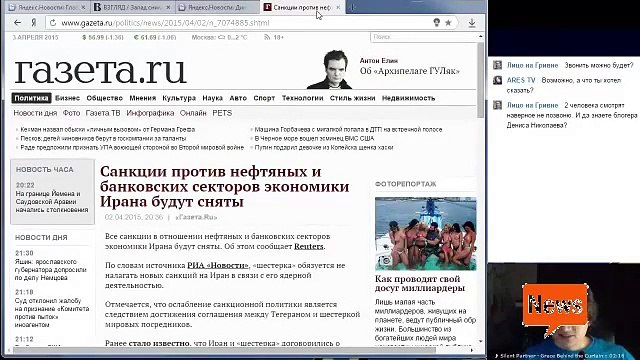640x360 pixels.
Task: Switch to the third Яндекс.Новости tab
Action: [x=217, y=7]
